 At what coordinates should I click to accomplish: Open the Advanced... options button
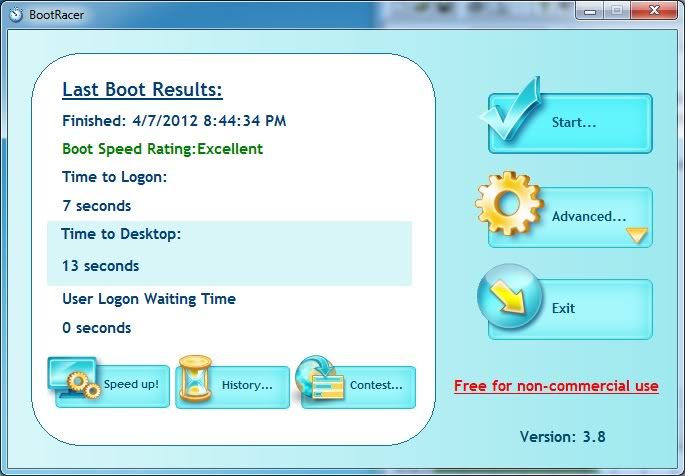point(570,217)
